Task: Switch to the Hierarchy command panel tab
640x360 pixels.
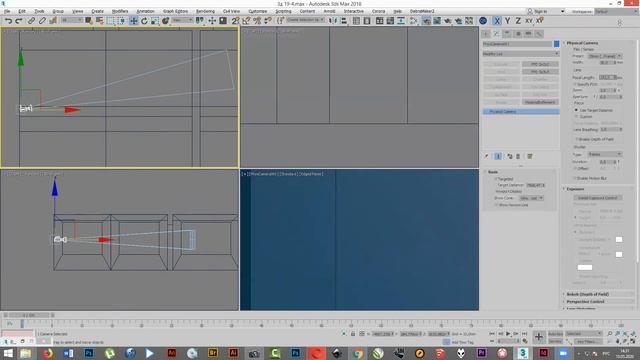Action: pyautogui.click(x=507, y=34)
